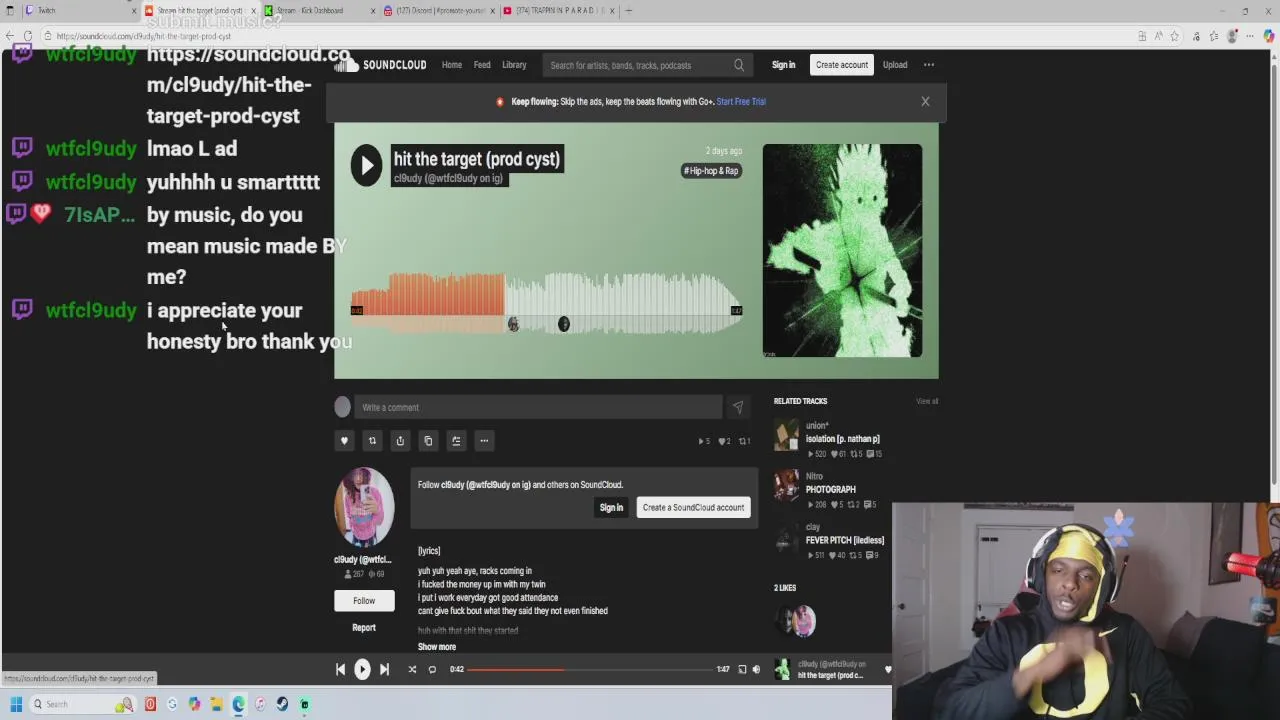The image size is (1280, 720).
Task: Play the track from the bottom player bar
Action: [362, 669]
